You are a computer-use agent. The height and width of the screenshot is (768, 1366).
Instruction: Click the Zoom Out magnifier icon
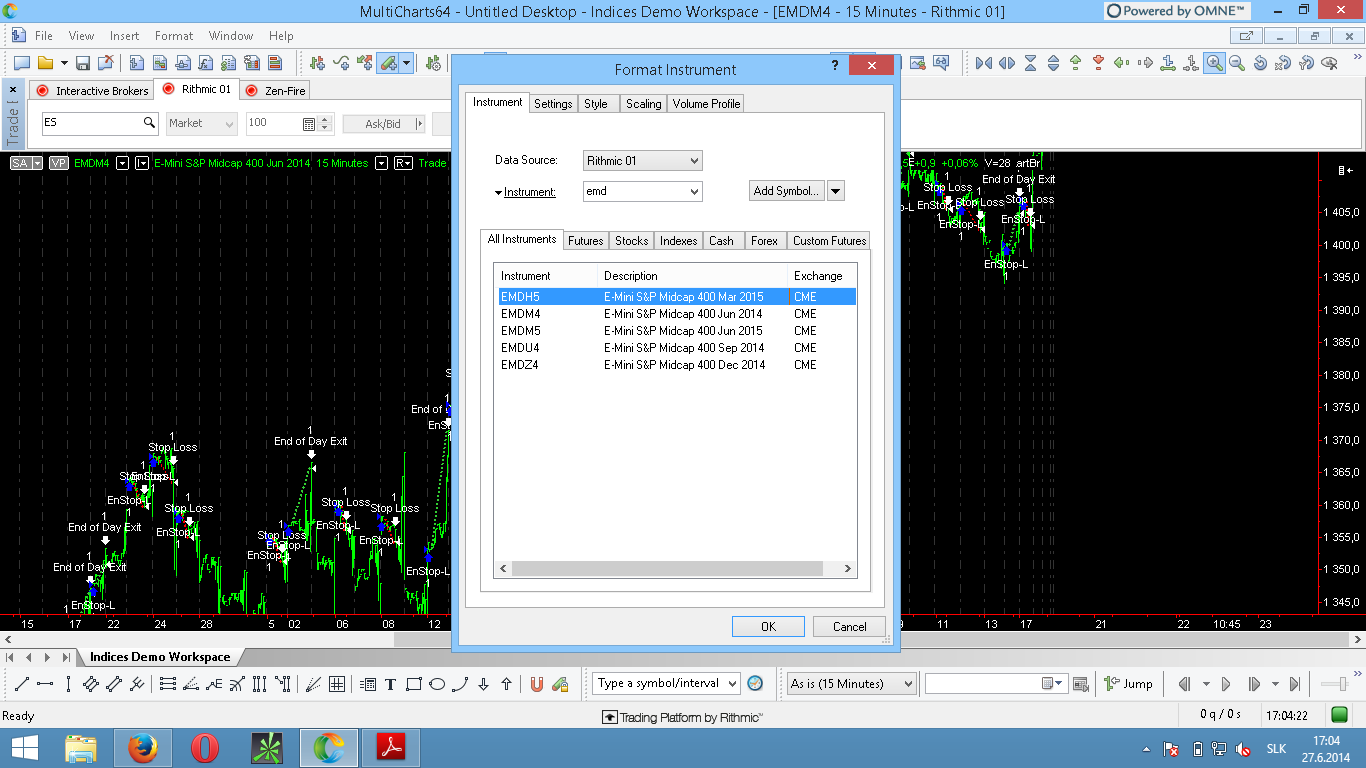coord(1237,63)
